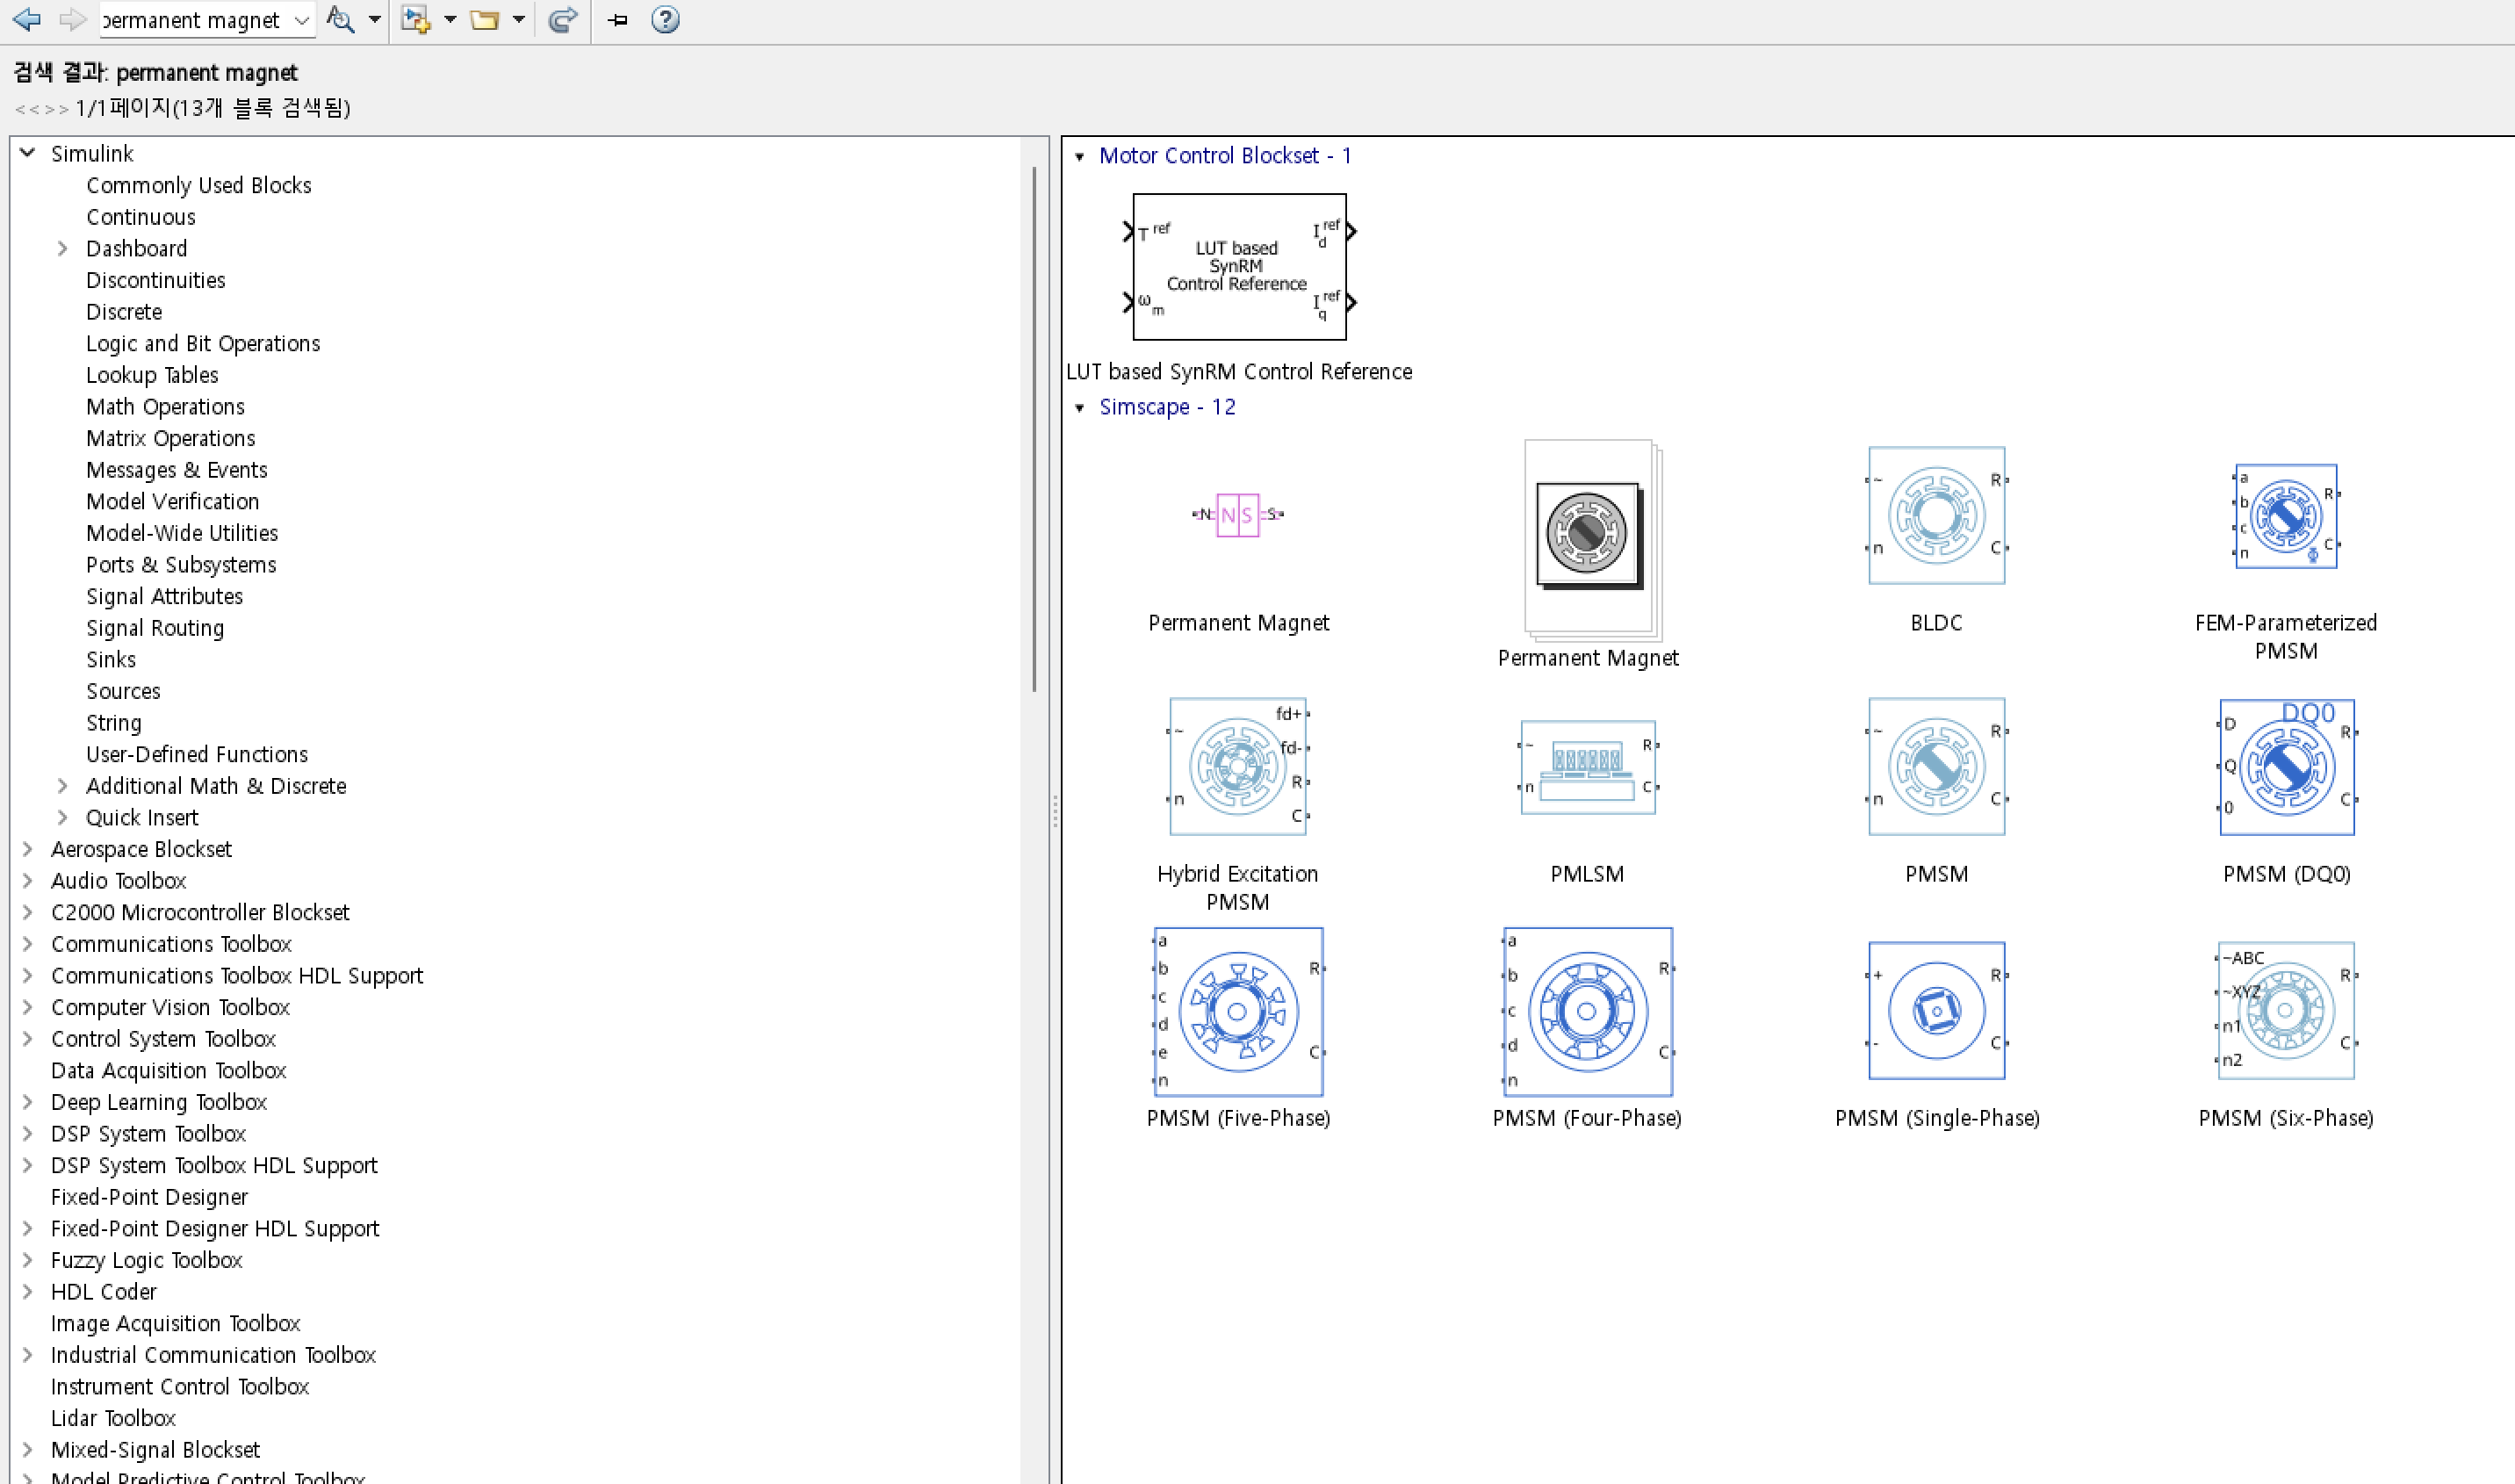Select Ports & Subsystems in the tree

(181, 565)
